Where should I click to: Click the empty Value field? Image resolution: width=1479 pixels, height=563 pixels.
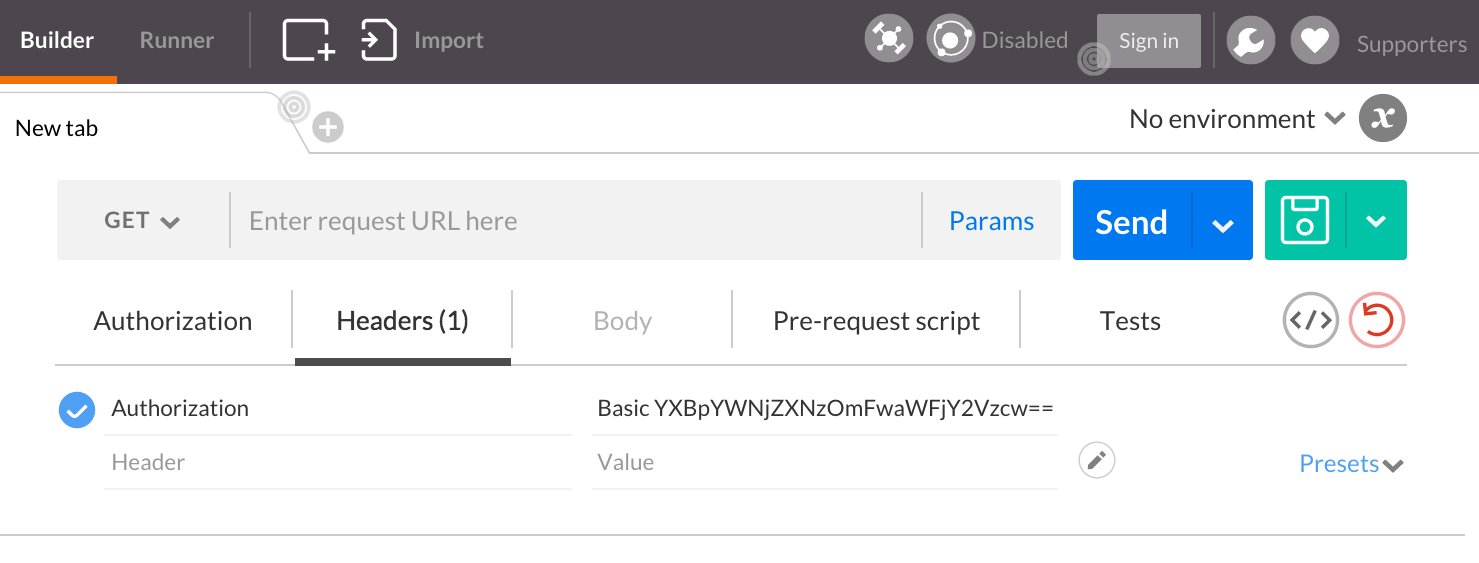pos(825,462)
